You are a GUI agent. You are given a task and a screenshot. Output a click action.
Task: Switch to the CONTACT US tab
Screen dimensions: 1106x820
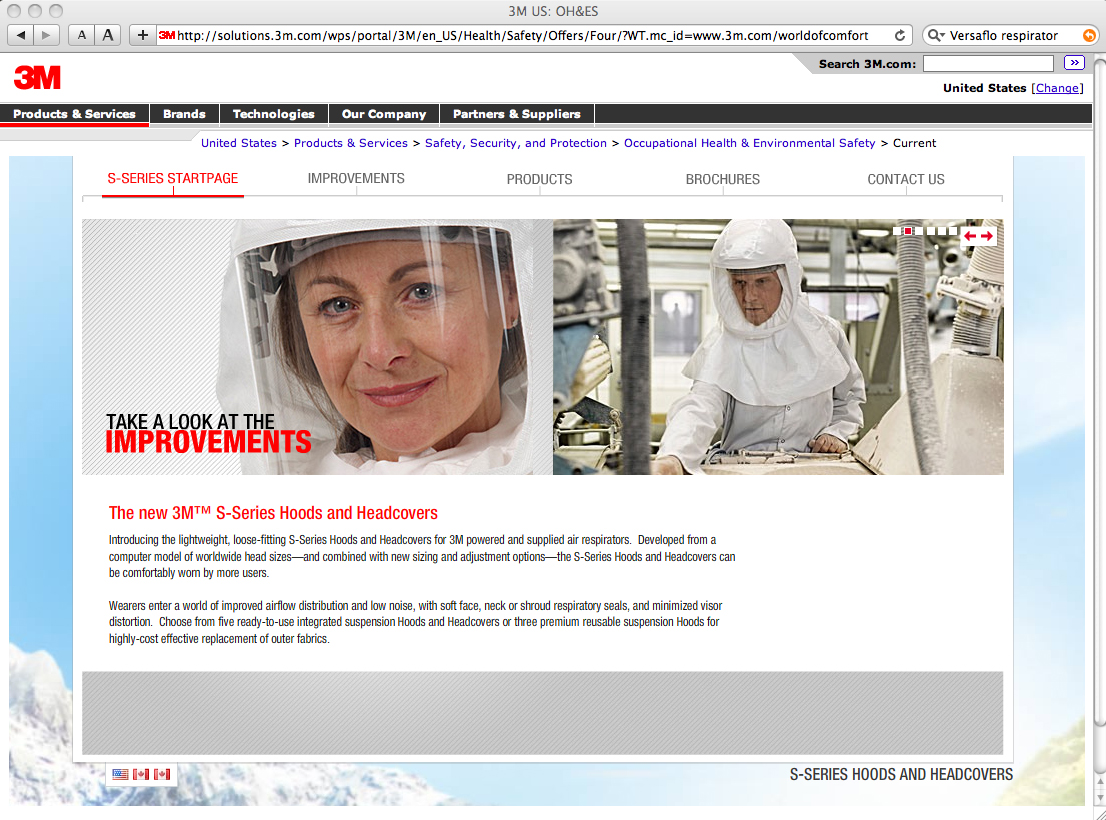(x=906, y=180)
